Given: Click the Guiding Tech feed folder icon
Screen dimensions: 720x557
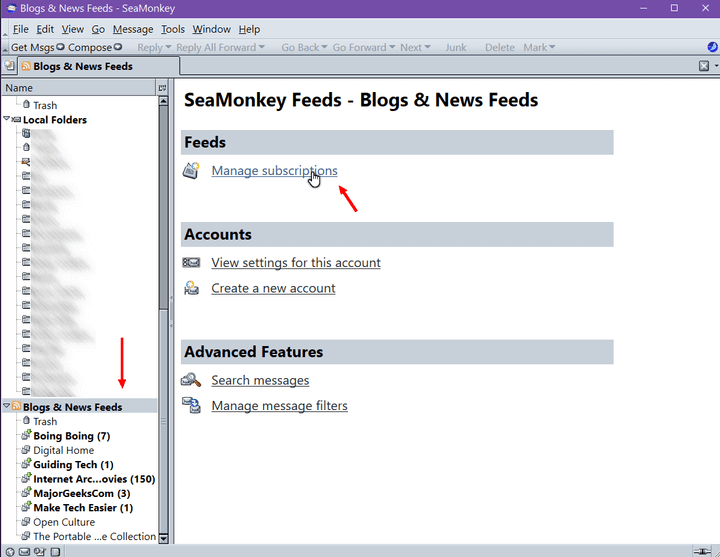Looking at the screenshot, I should 26,464.
